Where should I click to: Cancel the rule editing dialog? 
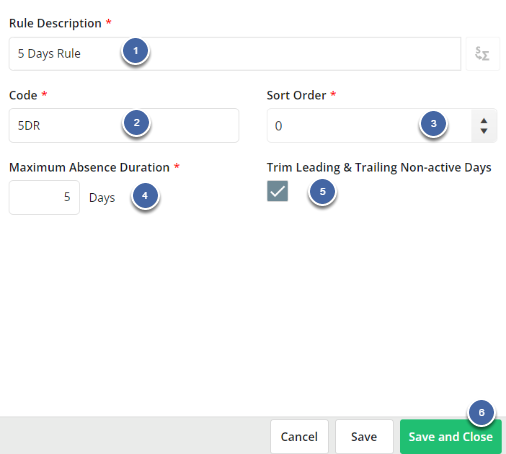(x=299, y=437)
